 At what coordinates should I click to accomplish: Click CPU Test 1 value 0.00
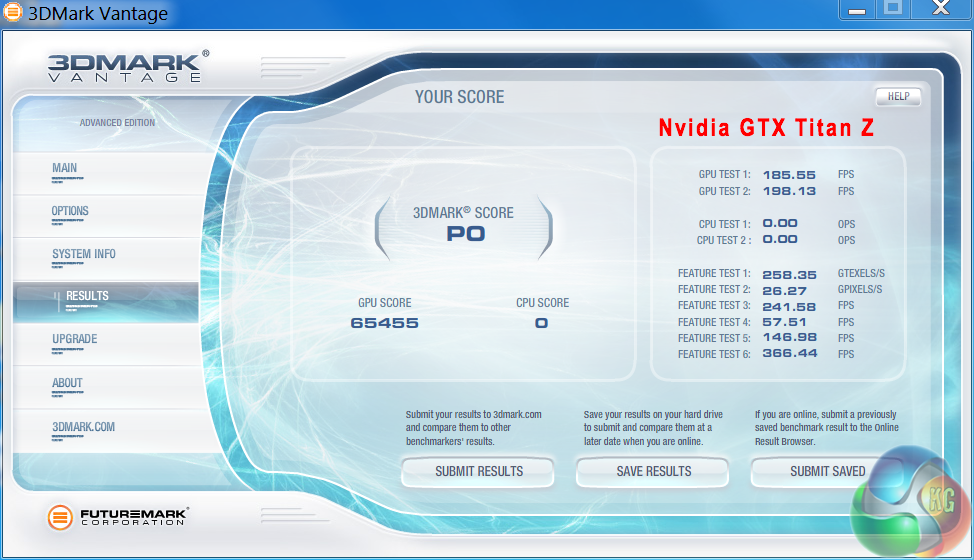point(780,224)
